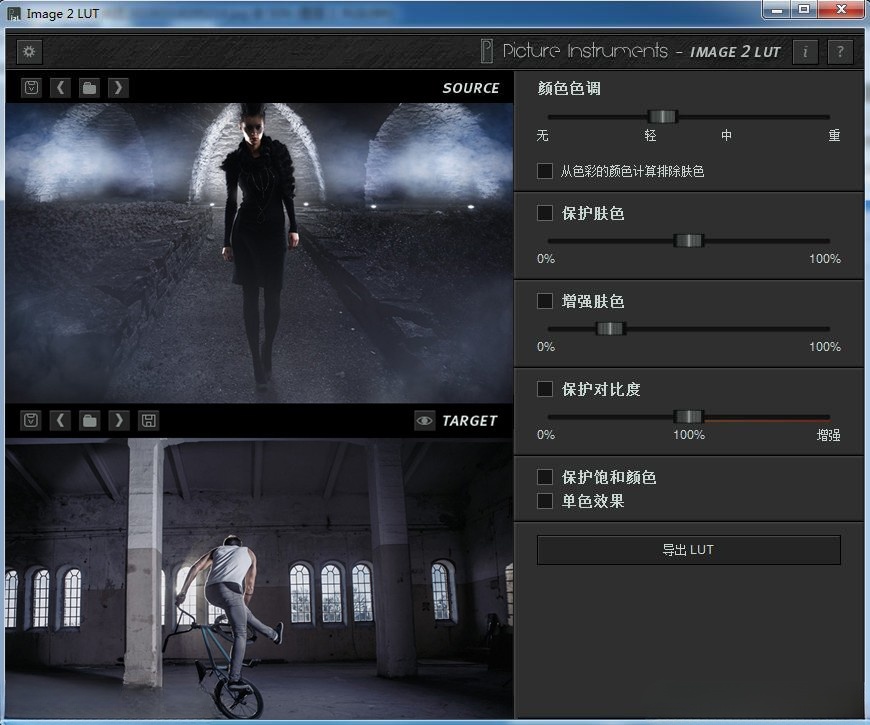Open a file for the Source image
Image resolution: width=870 pixels, height=725 pixels.
[x=90, y=87]
